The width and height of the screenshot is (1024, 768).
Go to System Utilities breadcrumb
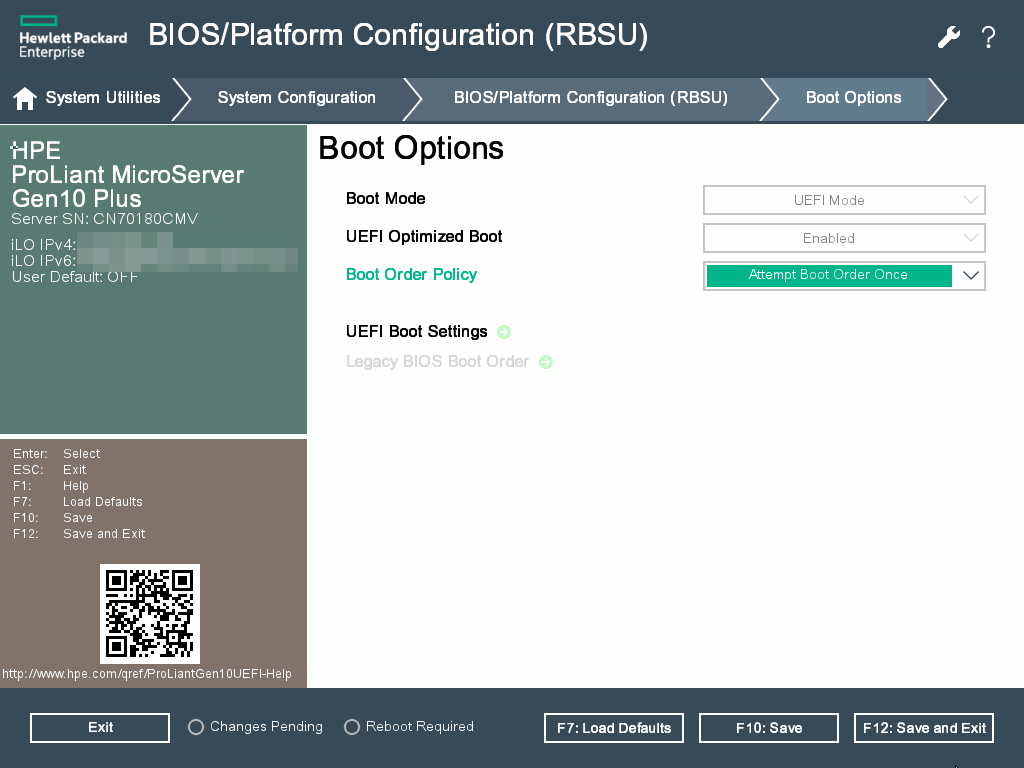103,98
